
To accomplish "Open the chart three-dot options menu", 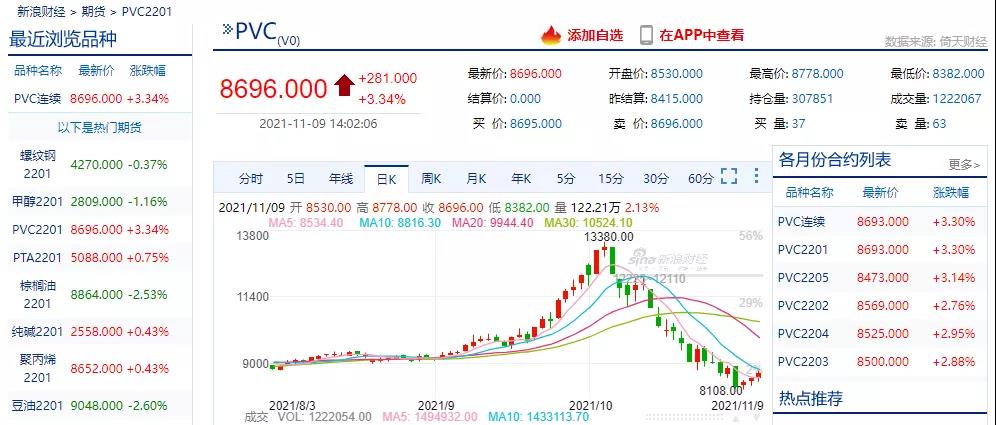I will pos(756,176).
